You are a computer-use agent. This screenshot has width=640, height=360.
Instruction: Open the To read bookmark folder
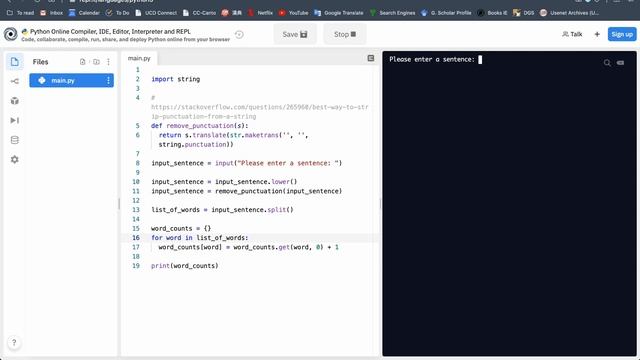pyautogui.click(x=21, y=13)
